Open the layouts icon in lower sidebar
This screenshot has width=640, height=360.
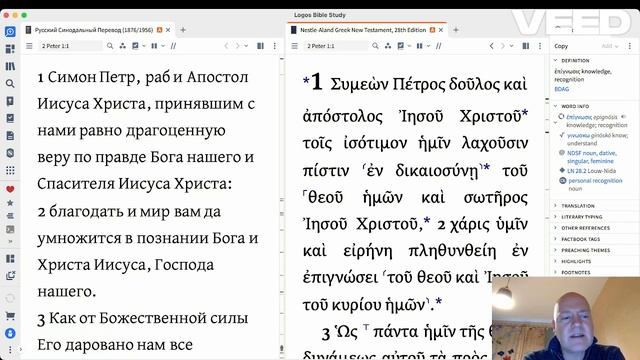coord(10,259)
